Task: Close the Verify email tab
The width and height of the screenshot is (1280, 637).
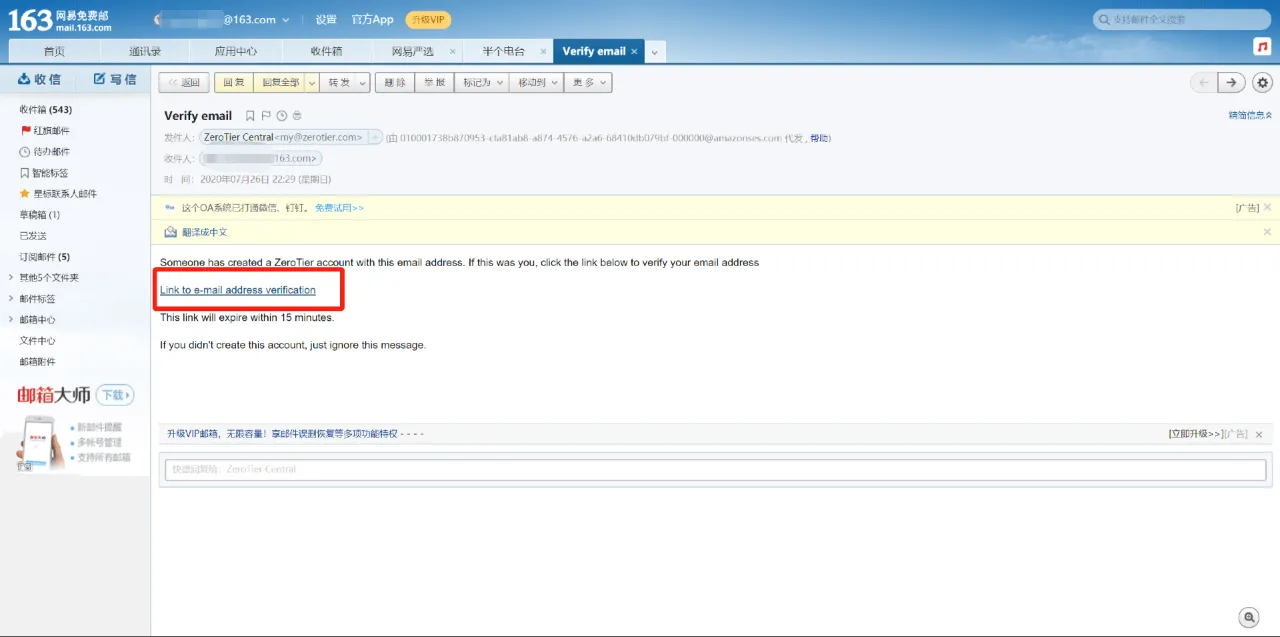Action: click(x=634, y=51)
